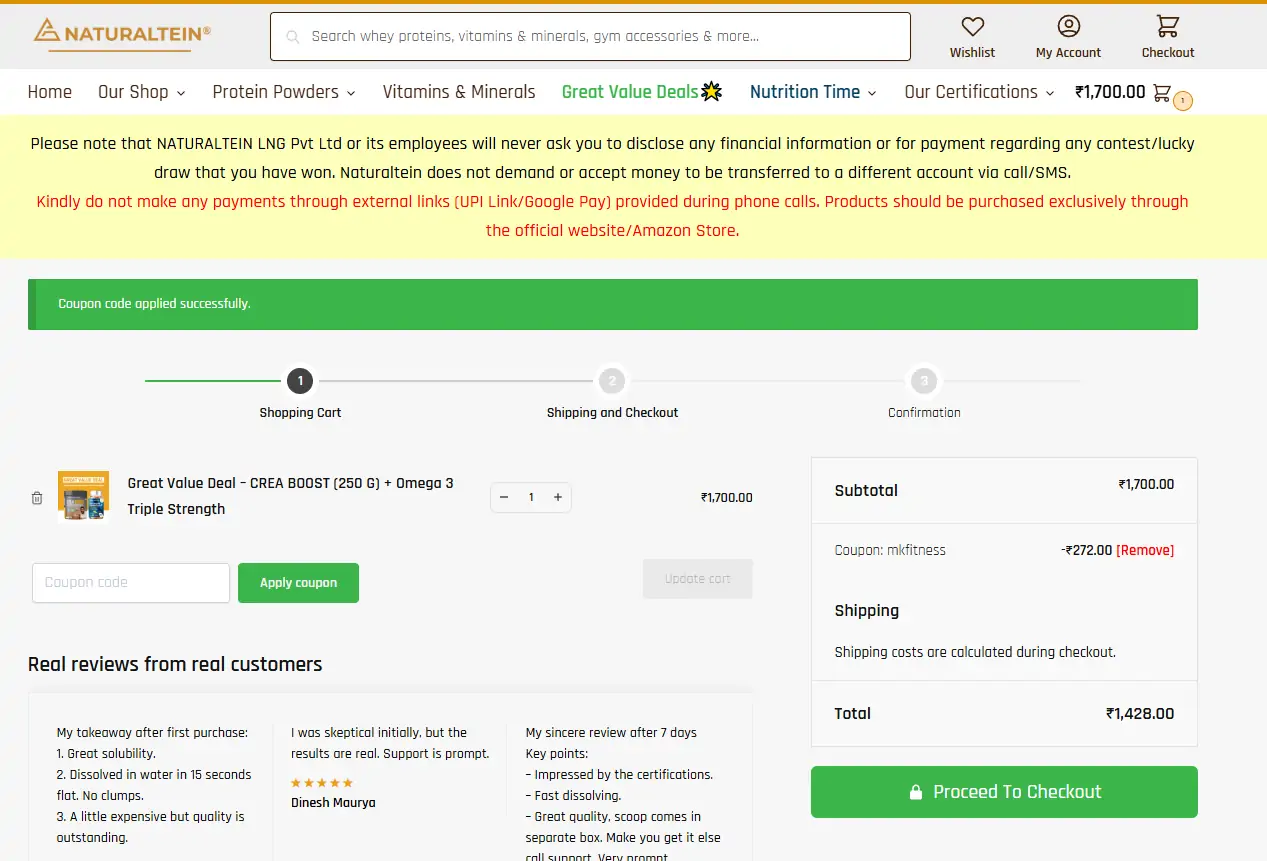Select Home in the navigation menu
This screenshot has height=861, width=1267.
click(49, 91)
